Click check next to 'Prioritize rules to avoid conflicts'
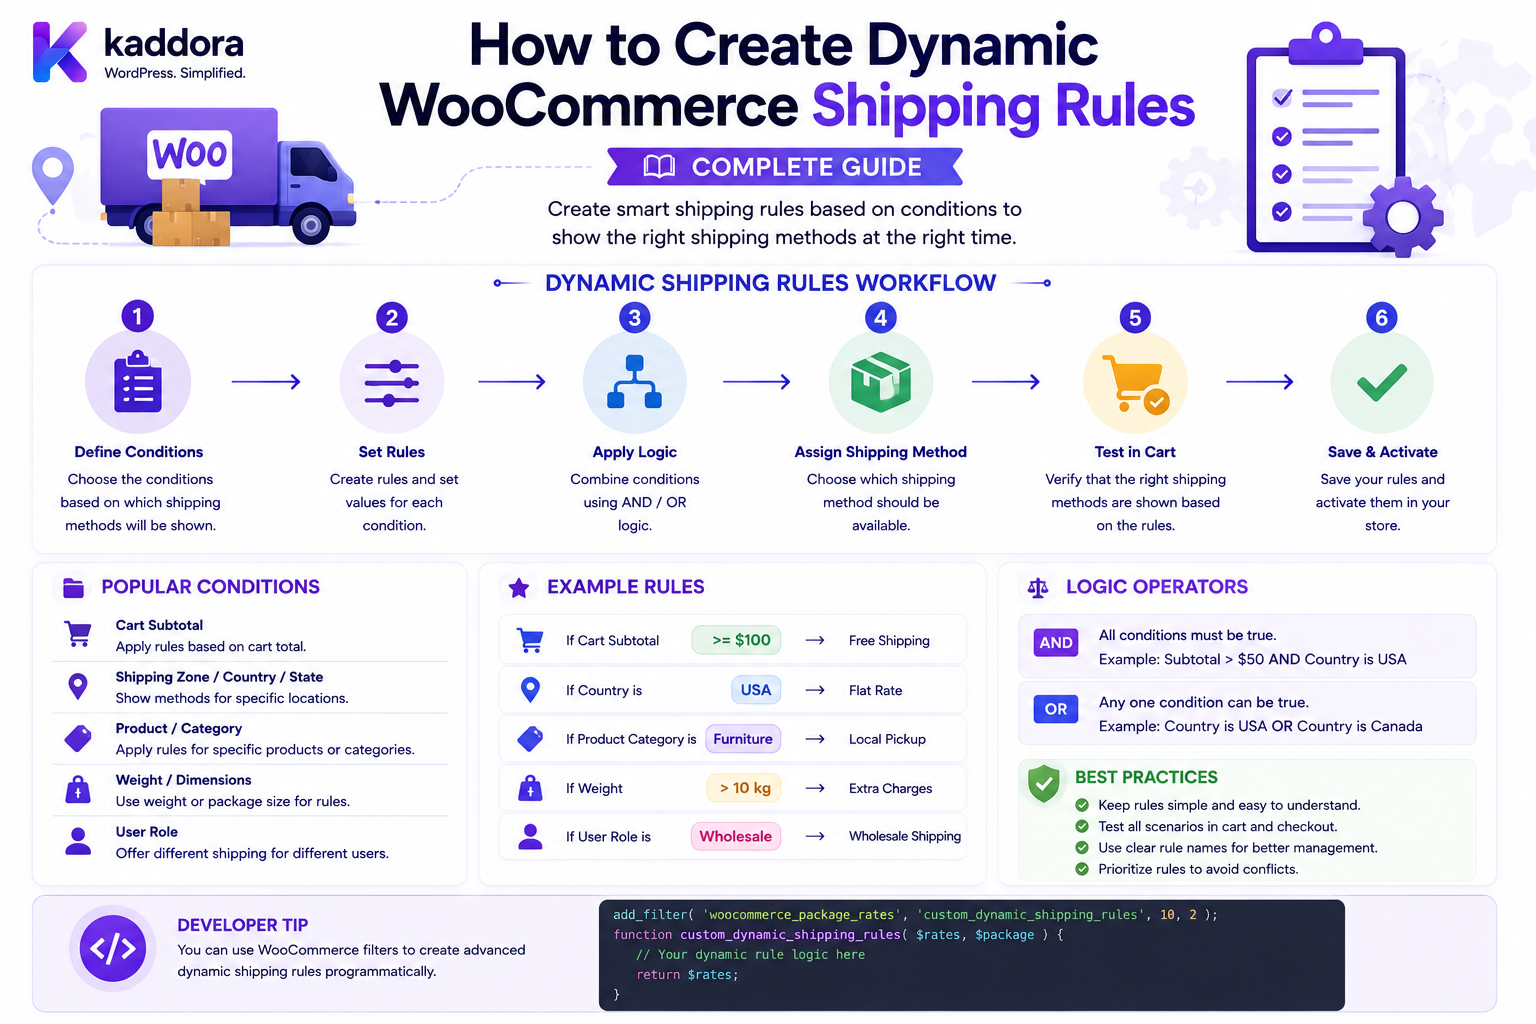This screenshot has width=1536, height=1024. point(1082,869)
